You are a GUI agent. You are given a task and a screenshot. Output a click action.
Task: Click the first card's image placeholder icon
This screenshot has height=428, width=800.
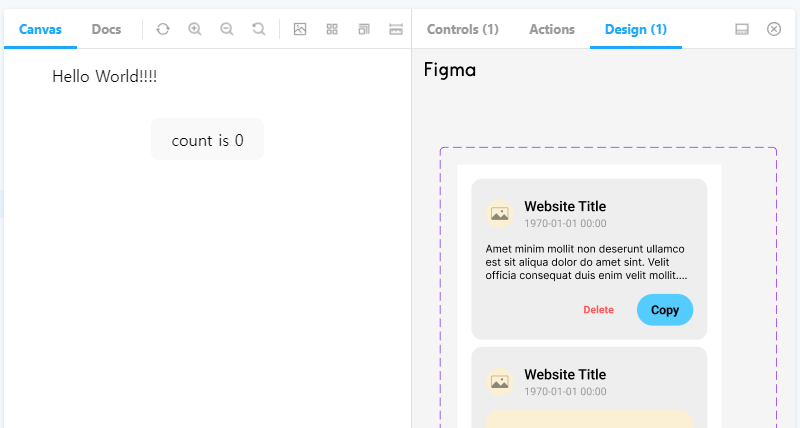tap(499, 213)
